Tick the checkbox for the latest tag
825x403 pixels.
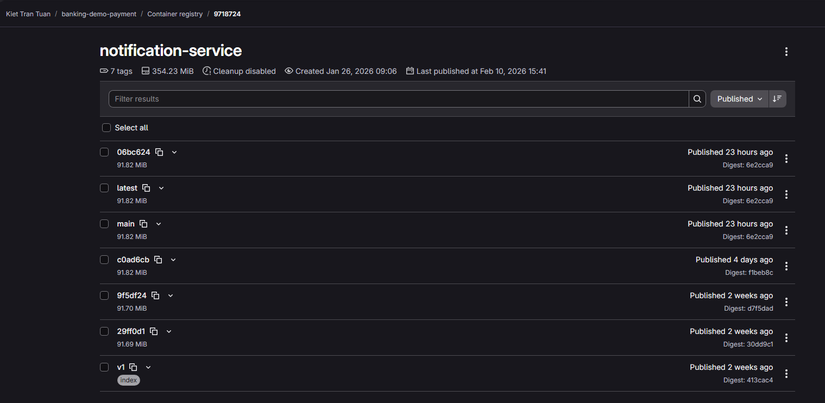104,188
